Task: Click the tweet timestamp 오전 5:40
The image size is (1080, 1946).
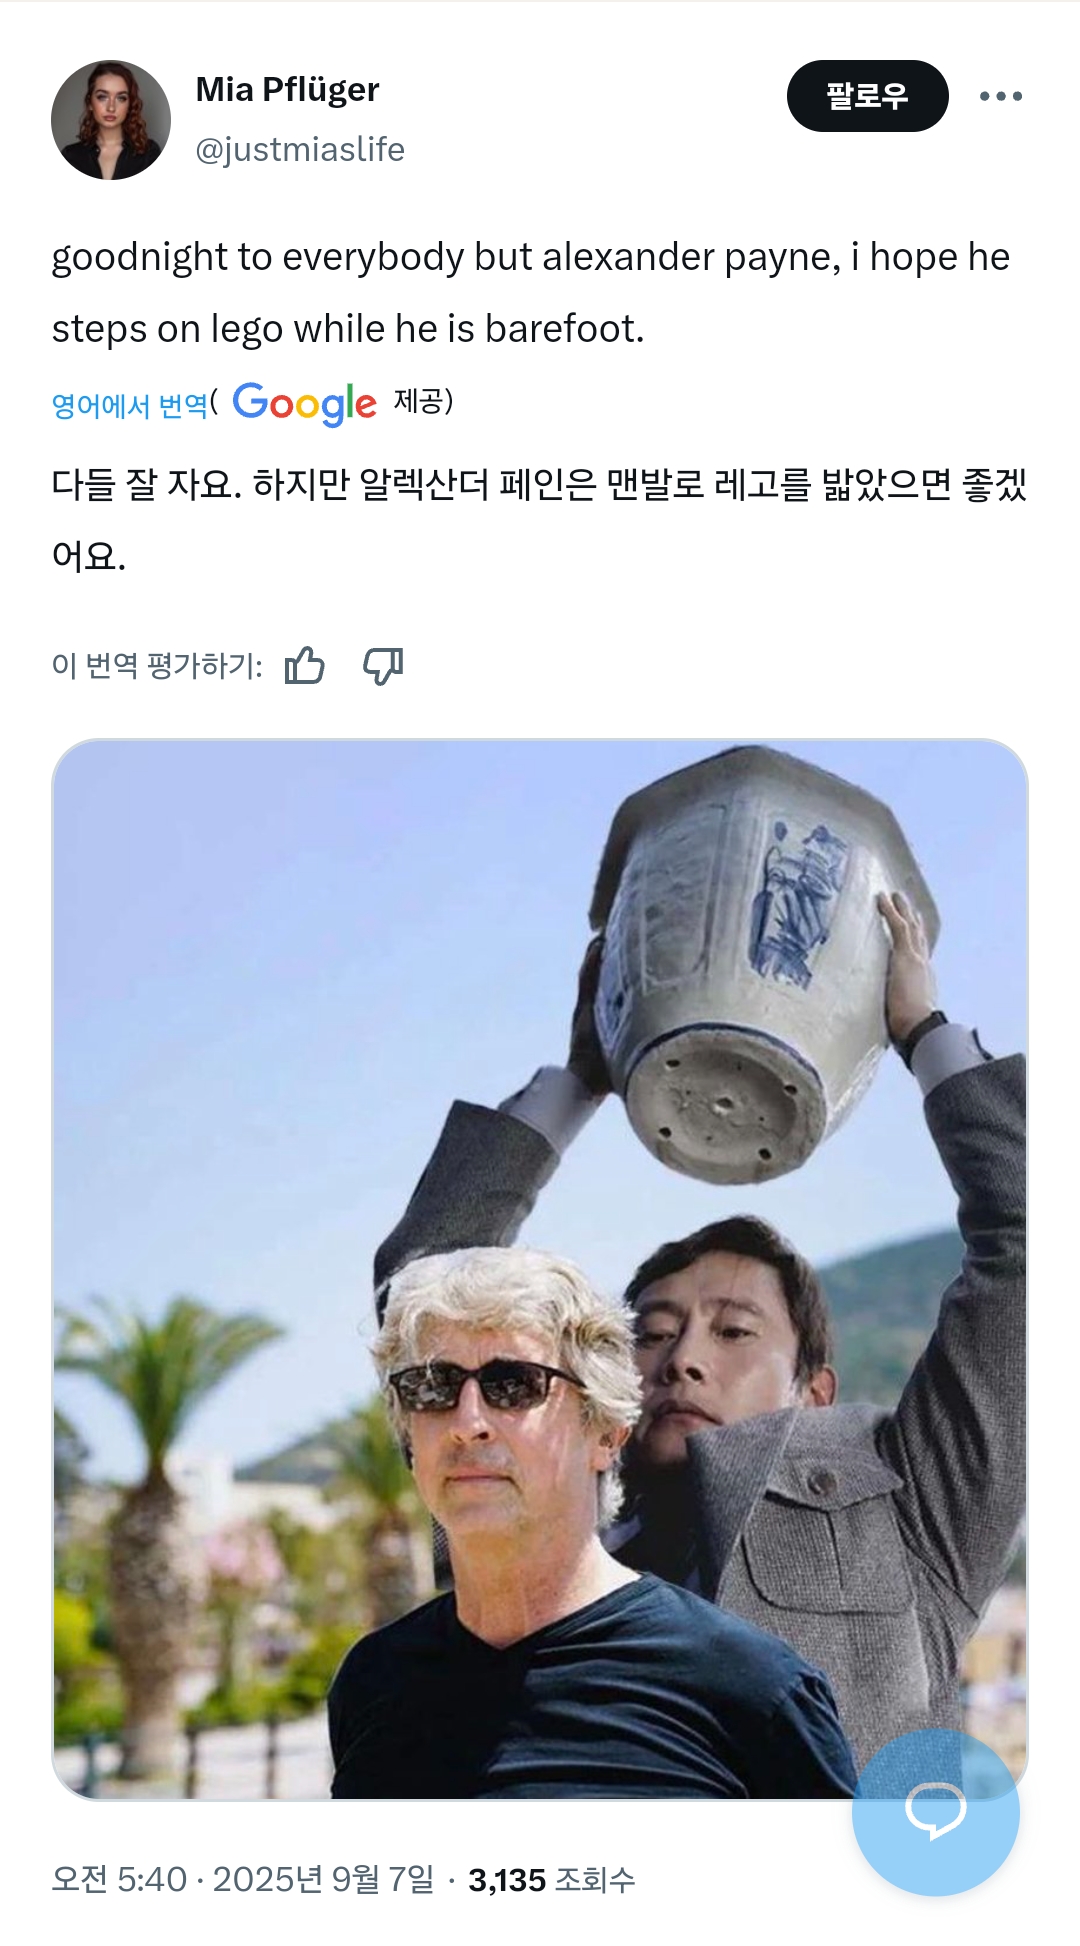Action: coord(119,1879)
